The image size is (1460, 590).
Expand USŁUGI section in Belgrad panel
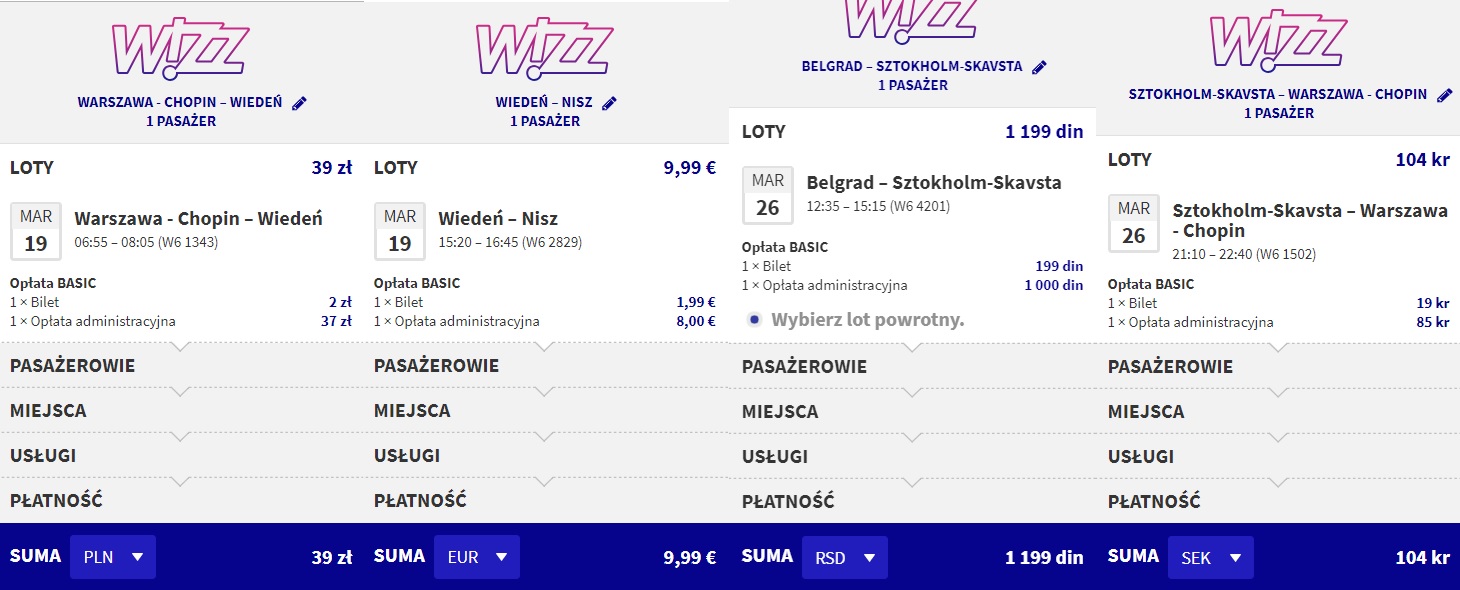[x=913, y=457]
